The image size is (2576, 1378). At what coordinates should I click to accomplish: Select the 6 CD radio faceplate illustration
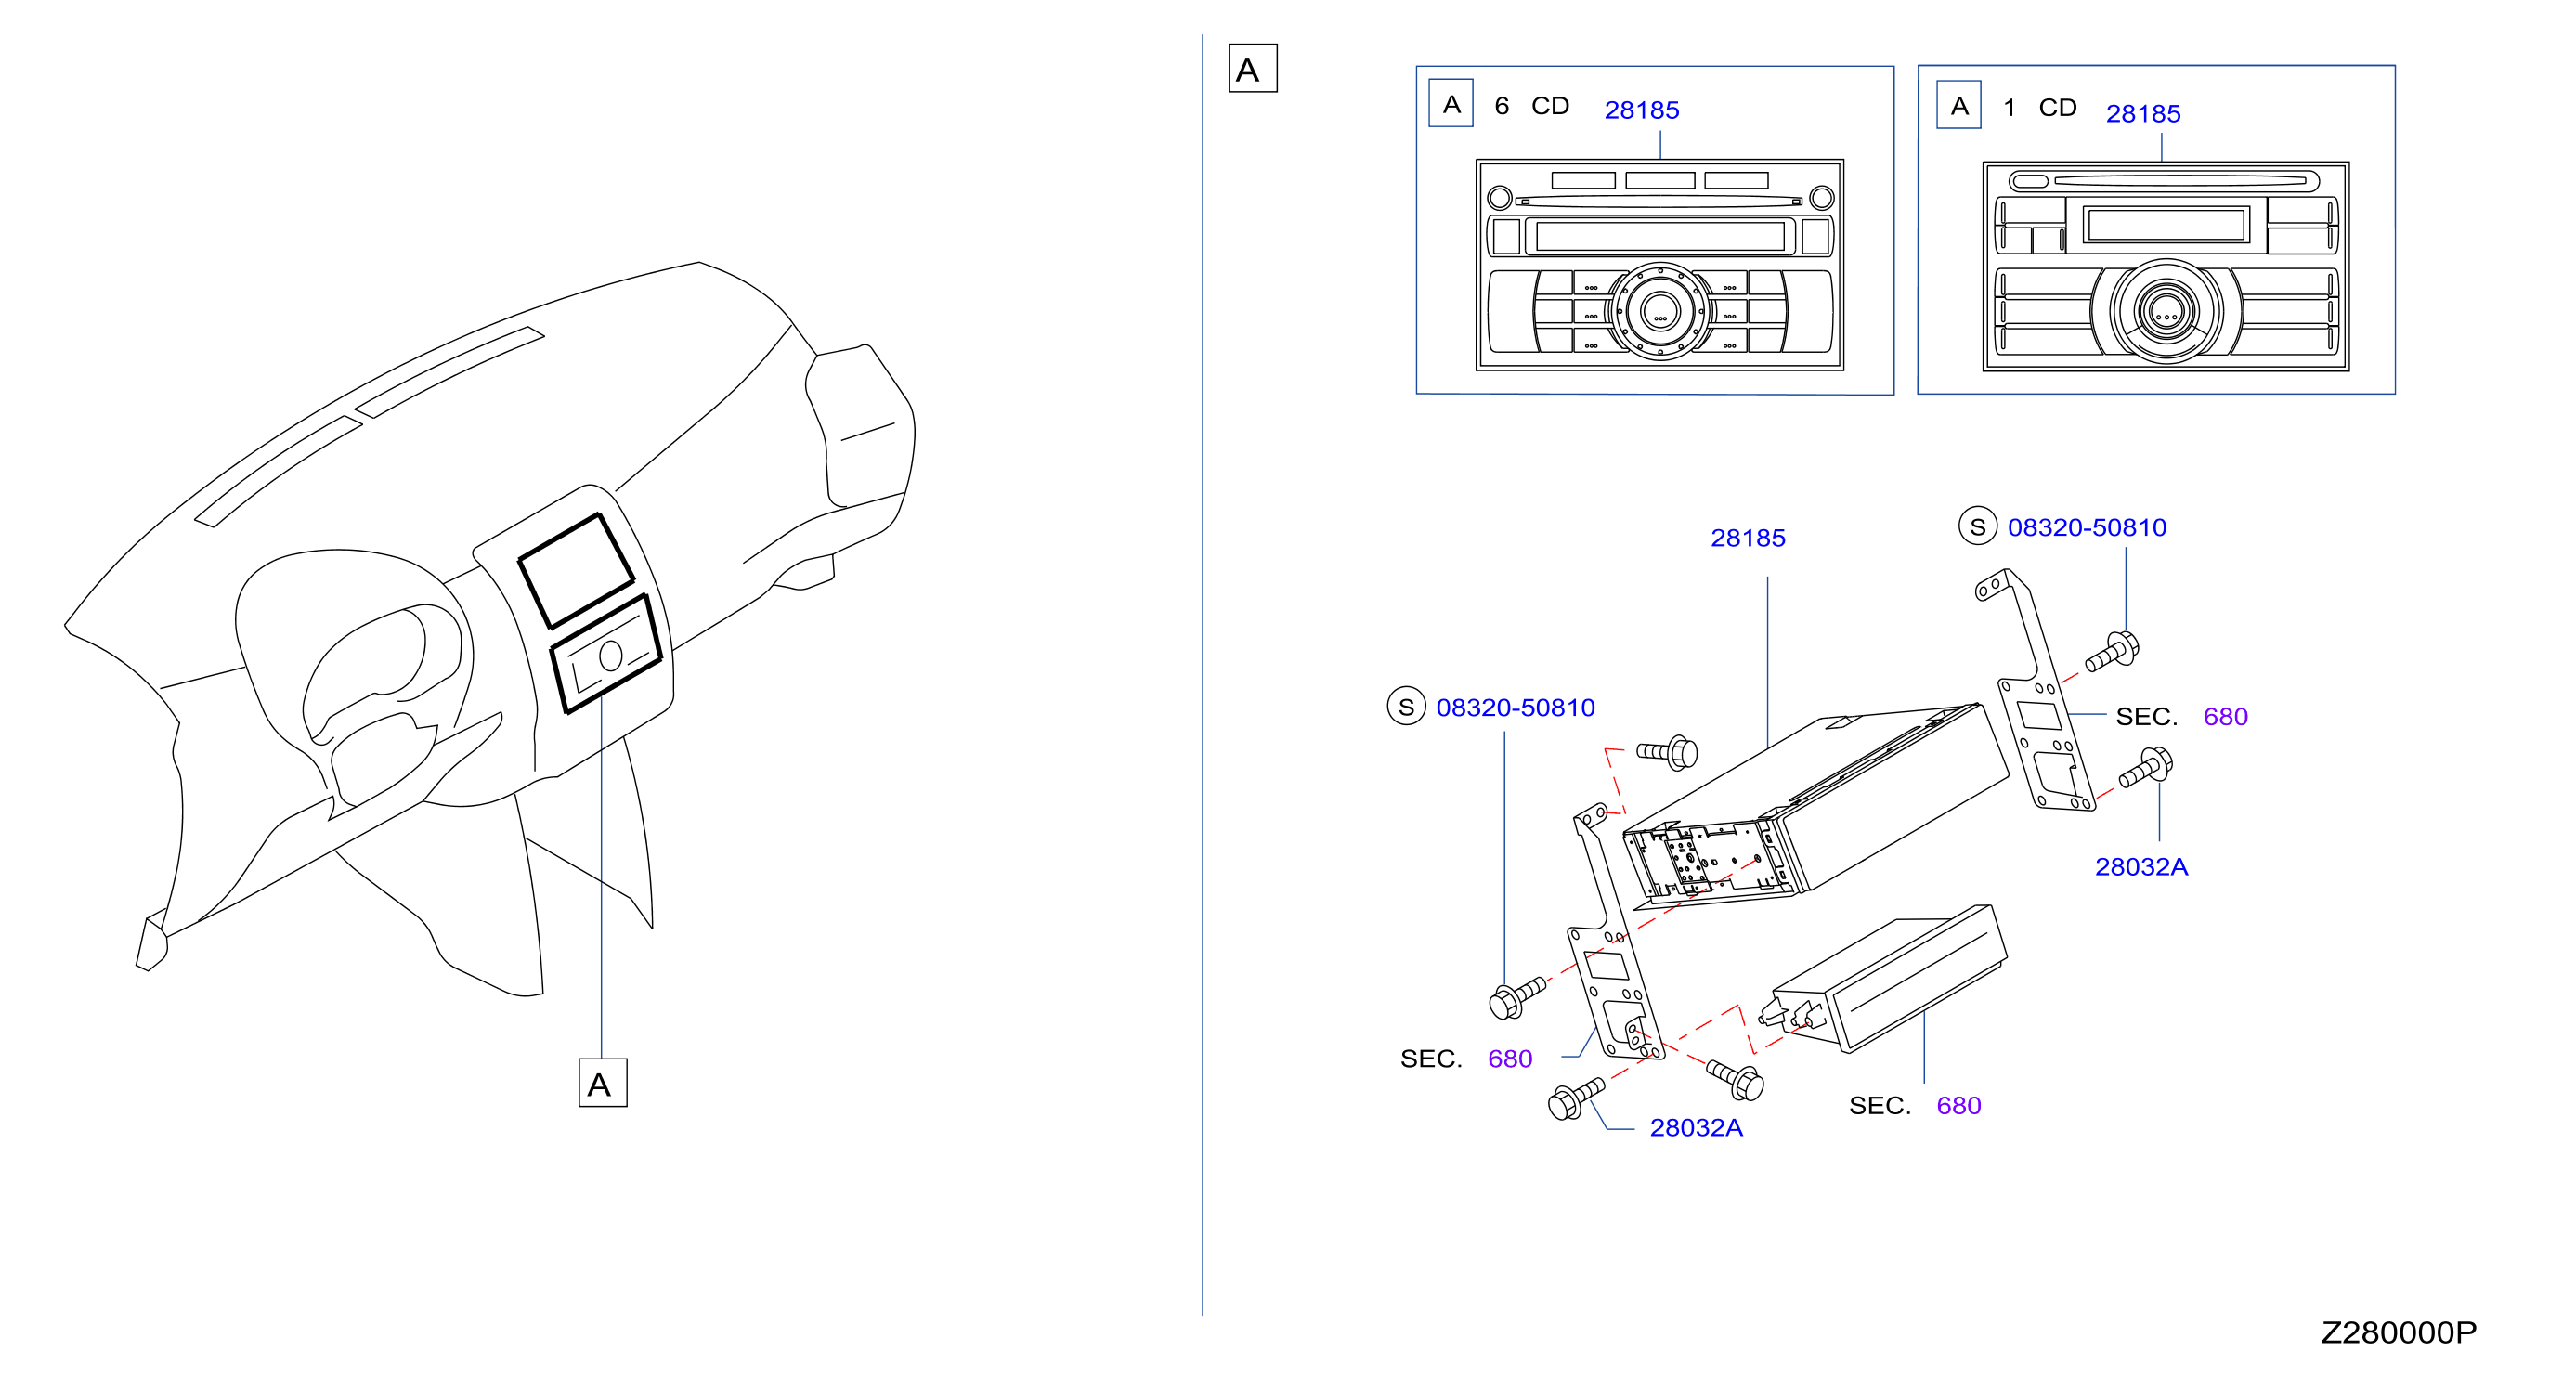pos(1660,265)
